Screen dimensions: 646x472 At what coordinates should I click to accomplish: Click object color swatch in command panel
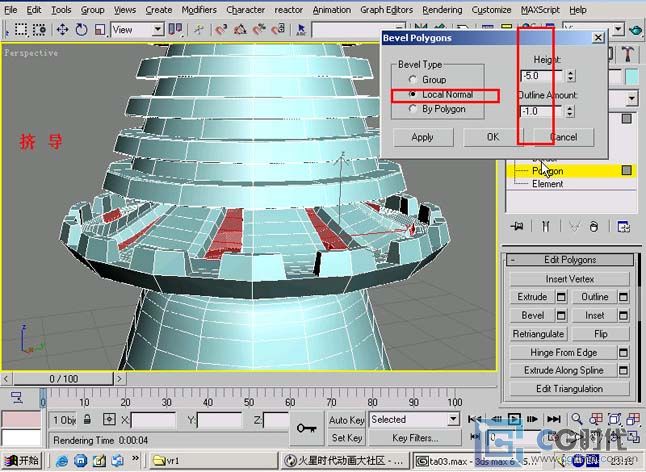tap(632, 77)
